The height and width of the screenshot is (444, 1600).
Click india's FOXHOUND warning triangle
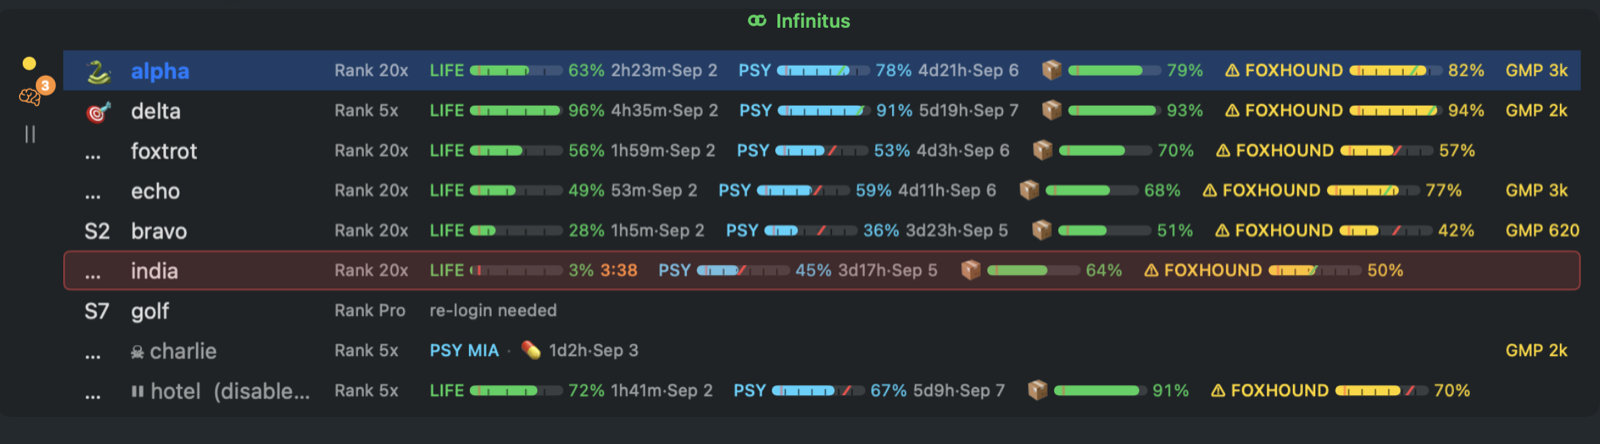pos(1151,271)
